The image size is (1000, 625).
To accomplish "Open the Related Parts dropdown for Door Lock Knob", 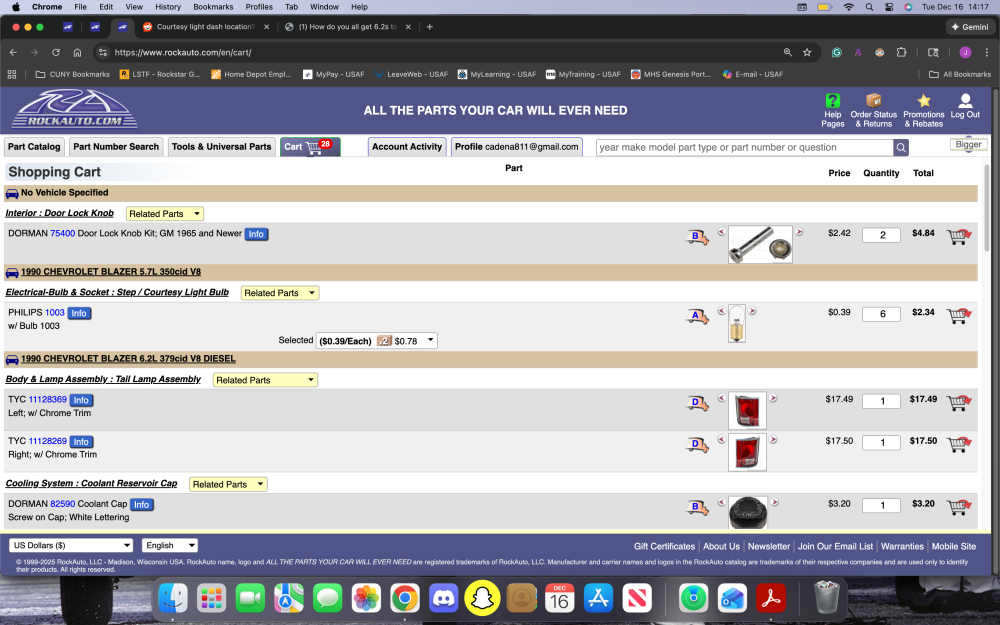I will coord(164,213).
